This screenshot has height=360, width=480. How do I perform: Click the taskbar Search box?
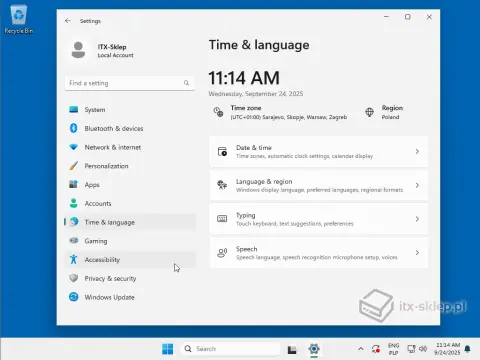(x=230, y=349)
